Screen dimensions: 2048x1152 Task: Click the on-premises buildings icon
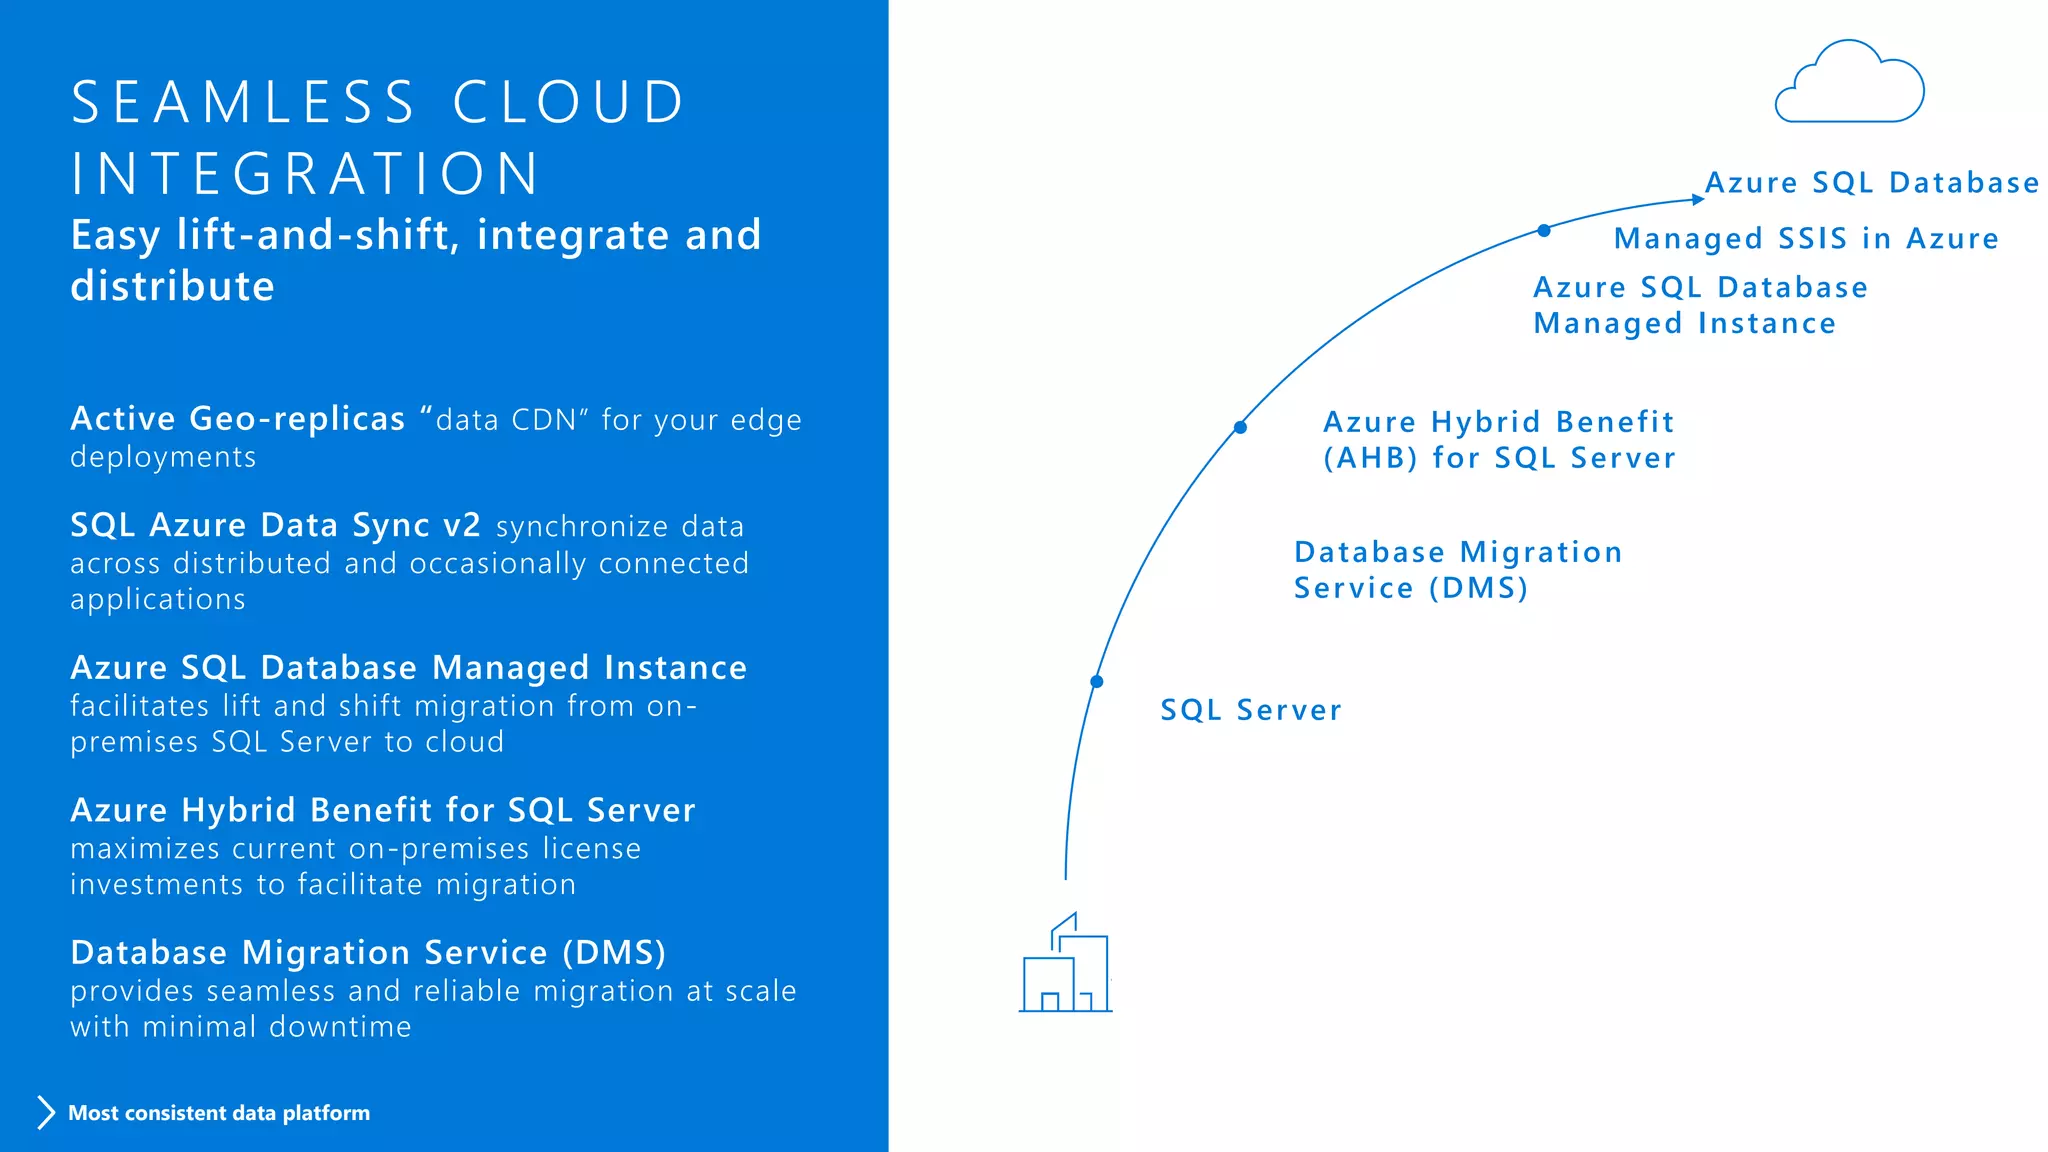click(1065, 962)
